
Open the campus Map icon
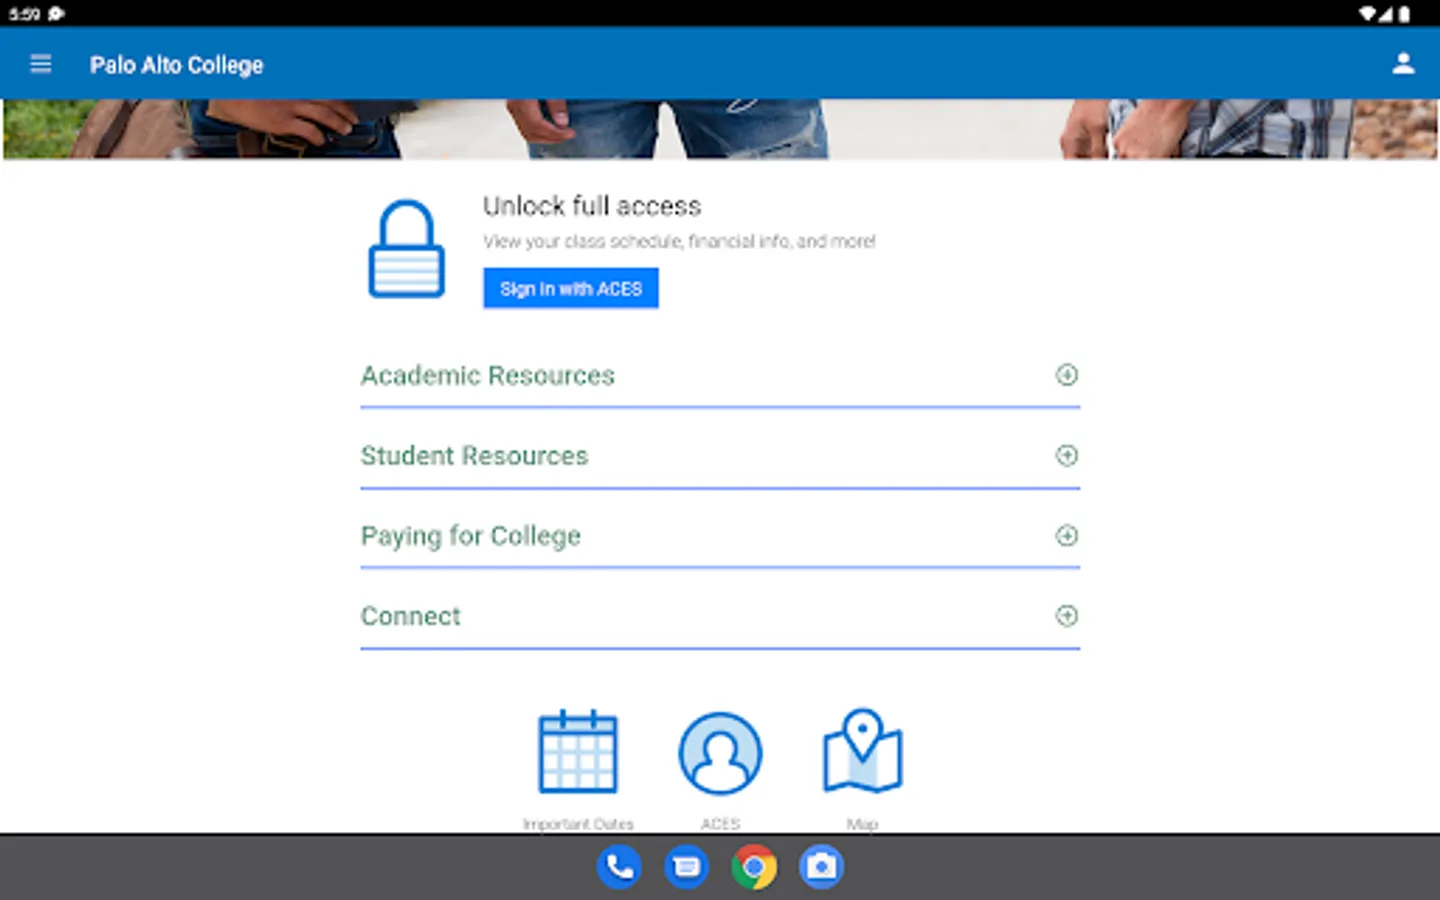(x=862, y=751)
